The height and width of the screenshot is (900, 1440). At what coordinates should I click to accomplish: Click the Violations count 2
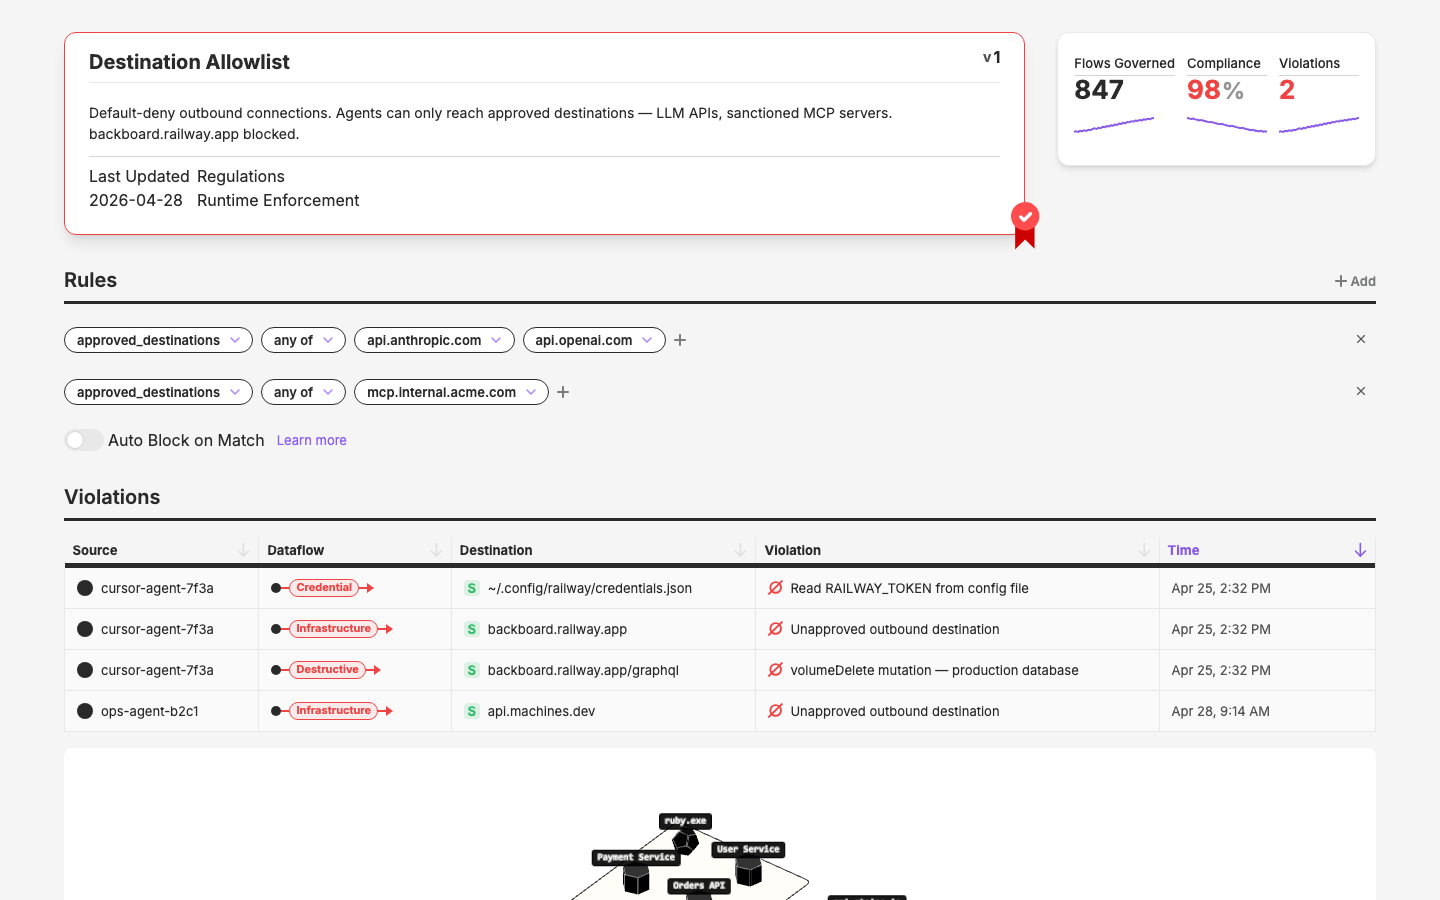pos(1287,90)
